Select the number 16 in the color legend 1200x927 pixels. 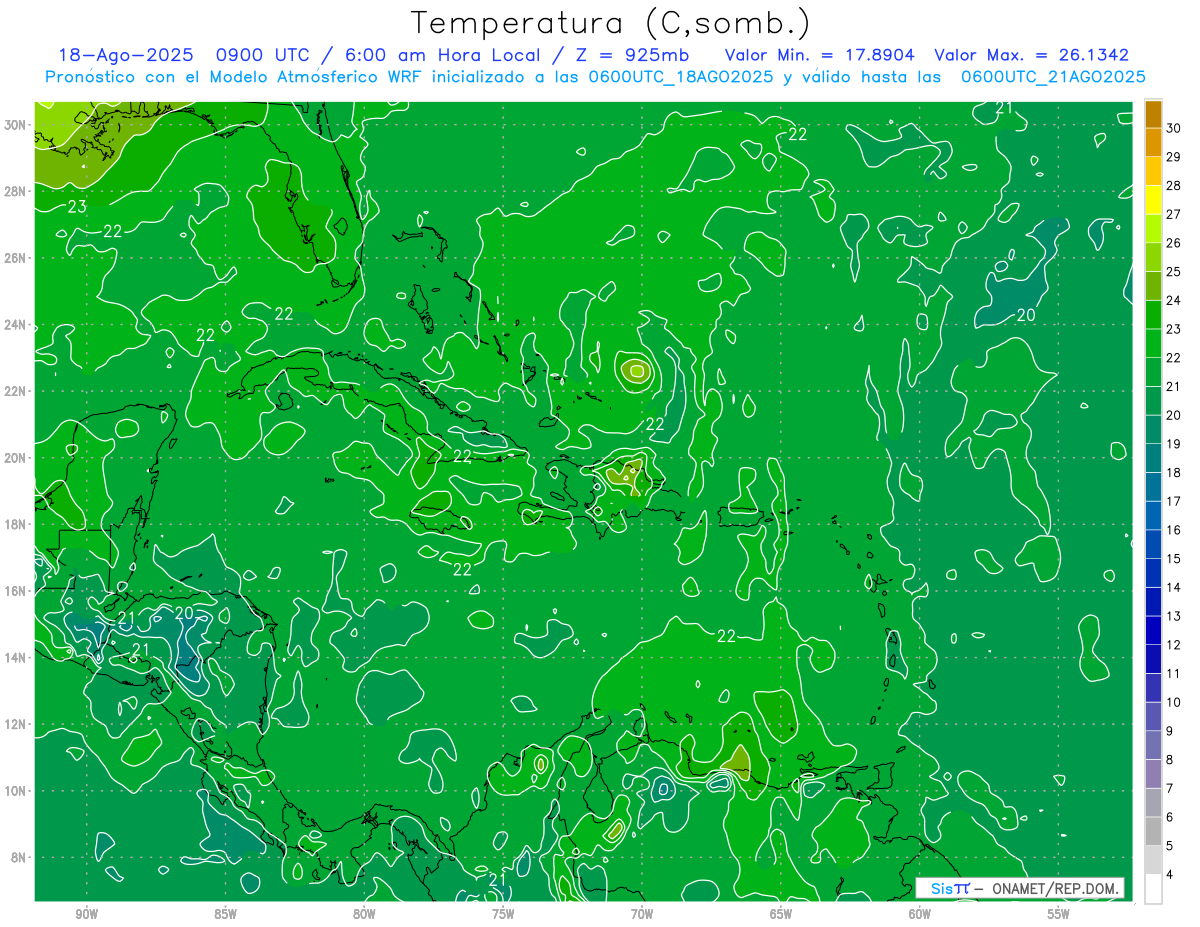tap(1174, 530)
